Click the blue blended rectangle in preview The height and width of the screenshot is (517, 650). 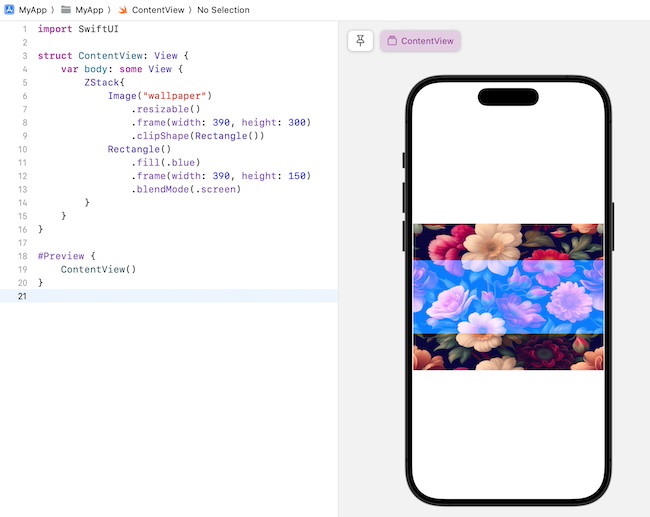[x=508, y=297]
